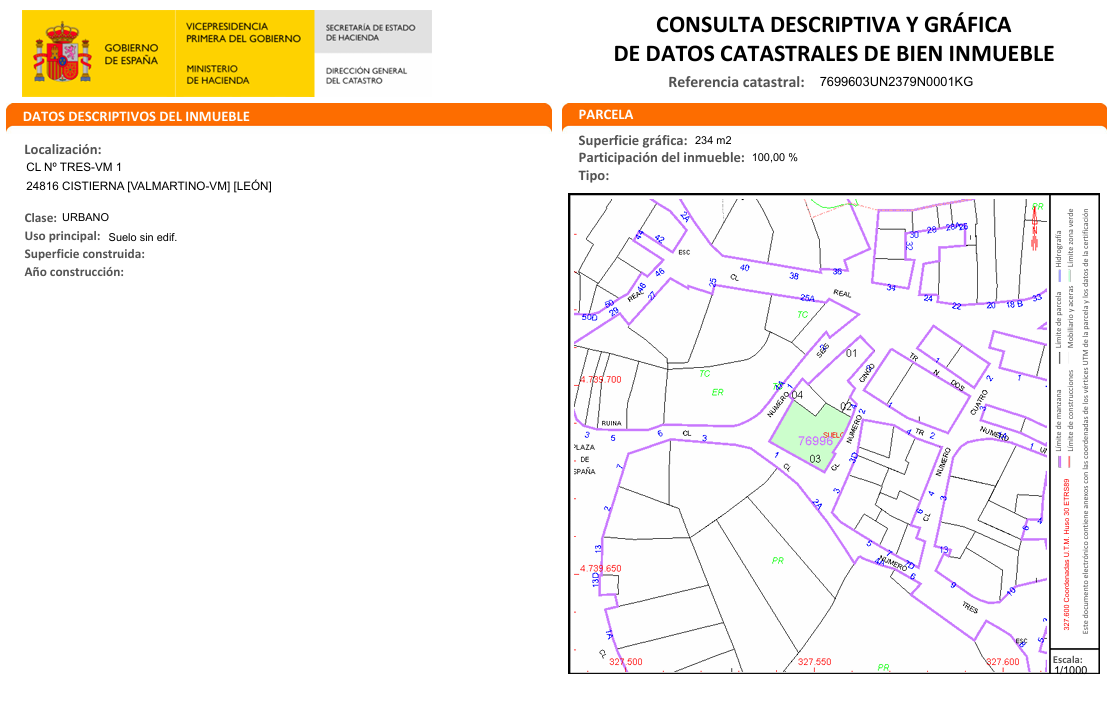Select cadastral reference 7699603UN2379N0001KG
Image resolution: width=1107 pixels, height=704 pixels.
896,82
